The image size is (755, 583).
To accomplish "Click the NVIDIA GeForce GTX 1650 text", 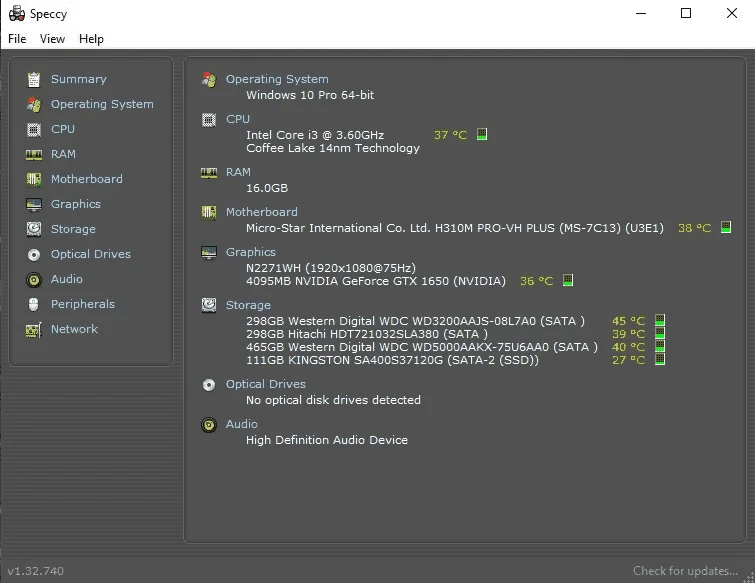I will [376, 281].
